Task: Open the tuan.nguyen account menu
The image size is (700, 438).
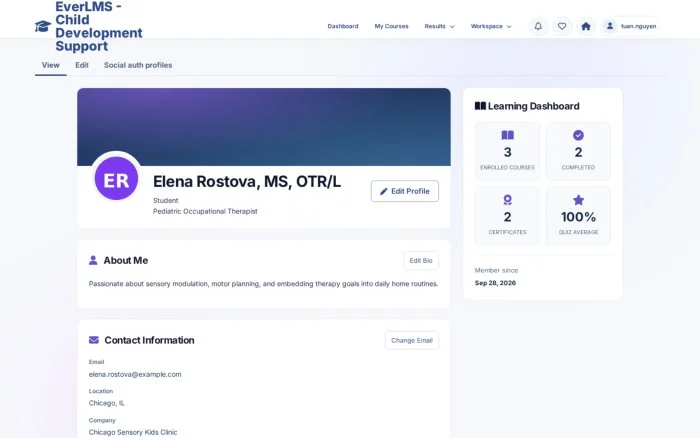Action: click(x=630, y=26)
